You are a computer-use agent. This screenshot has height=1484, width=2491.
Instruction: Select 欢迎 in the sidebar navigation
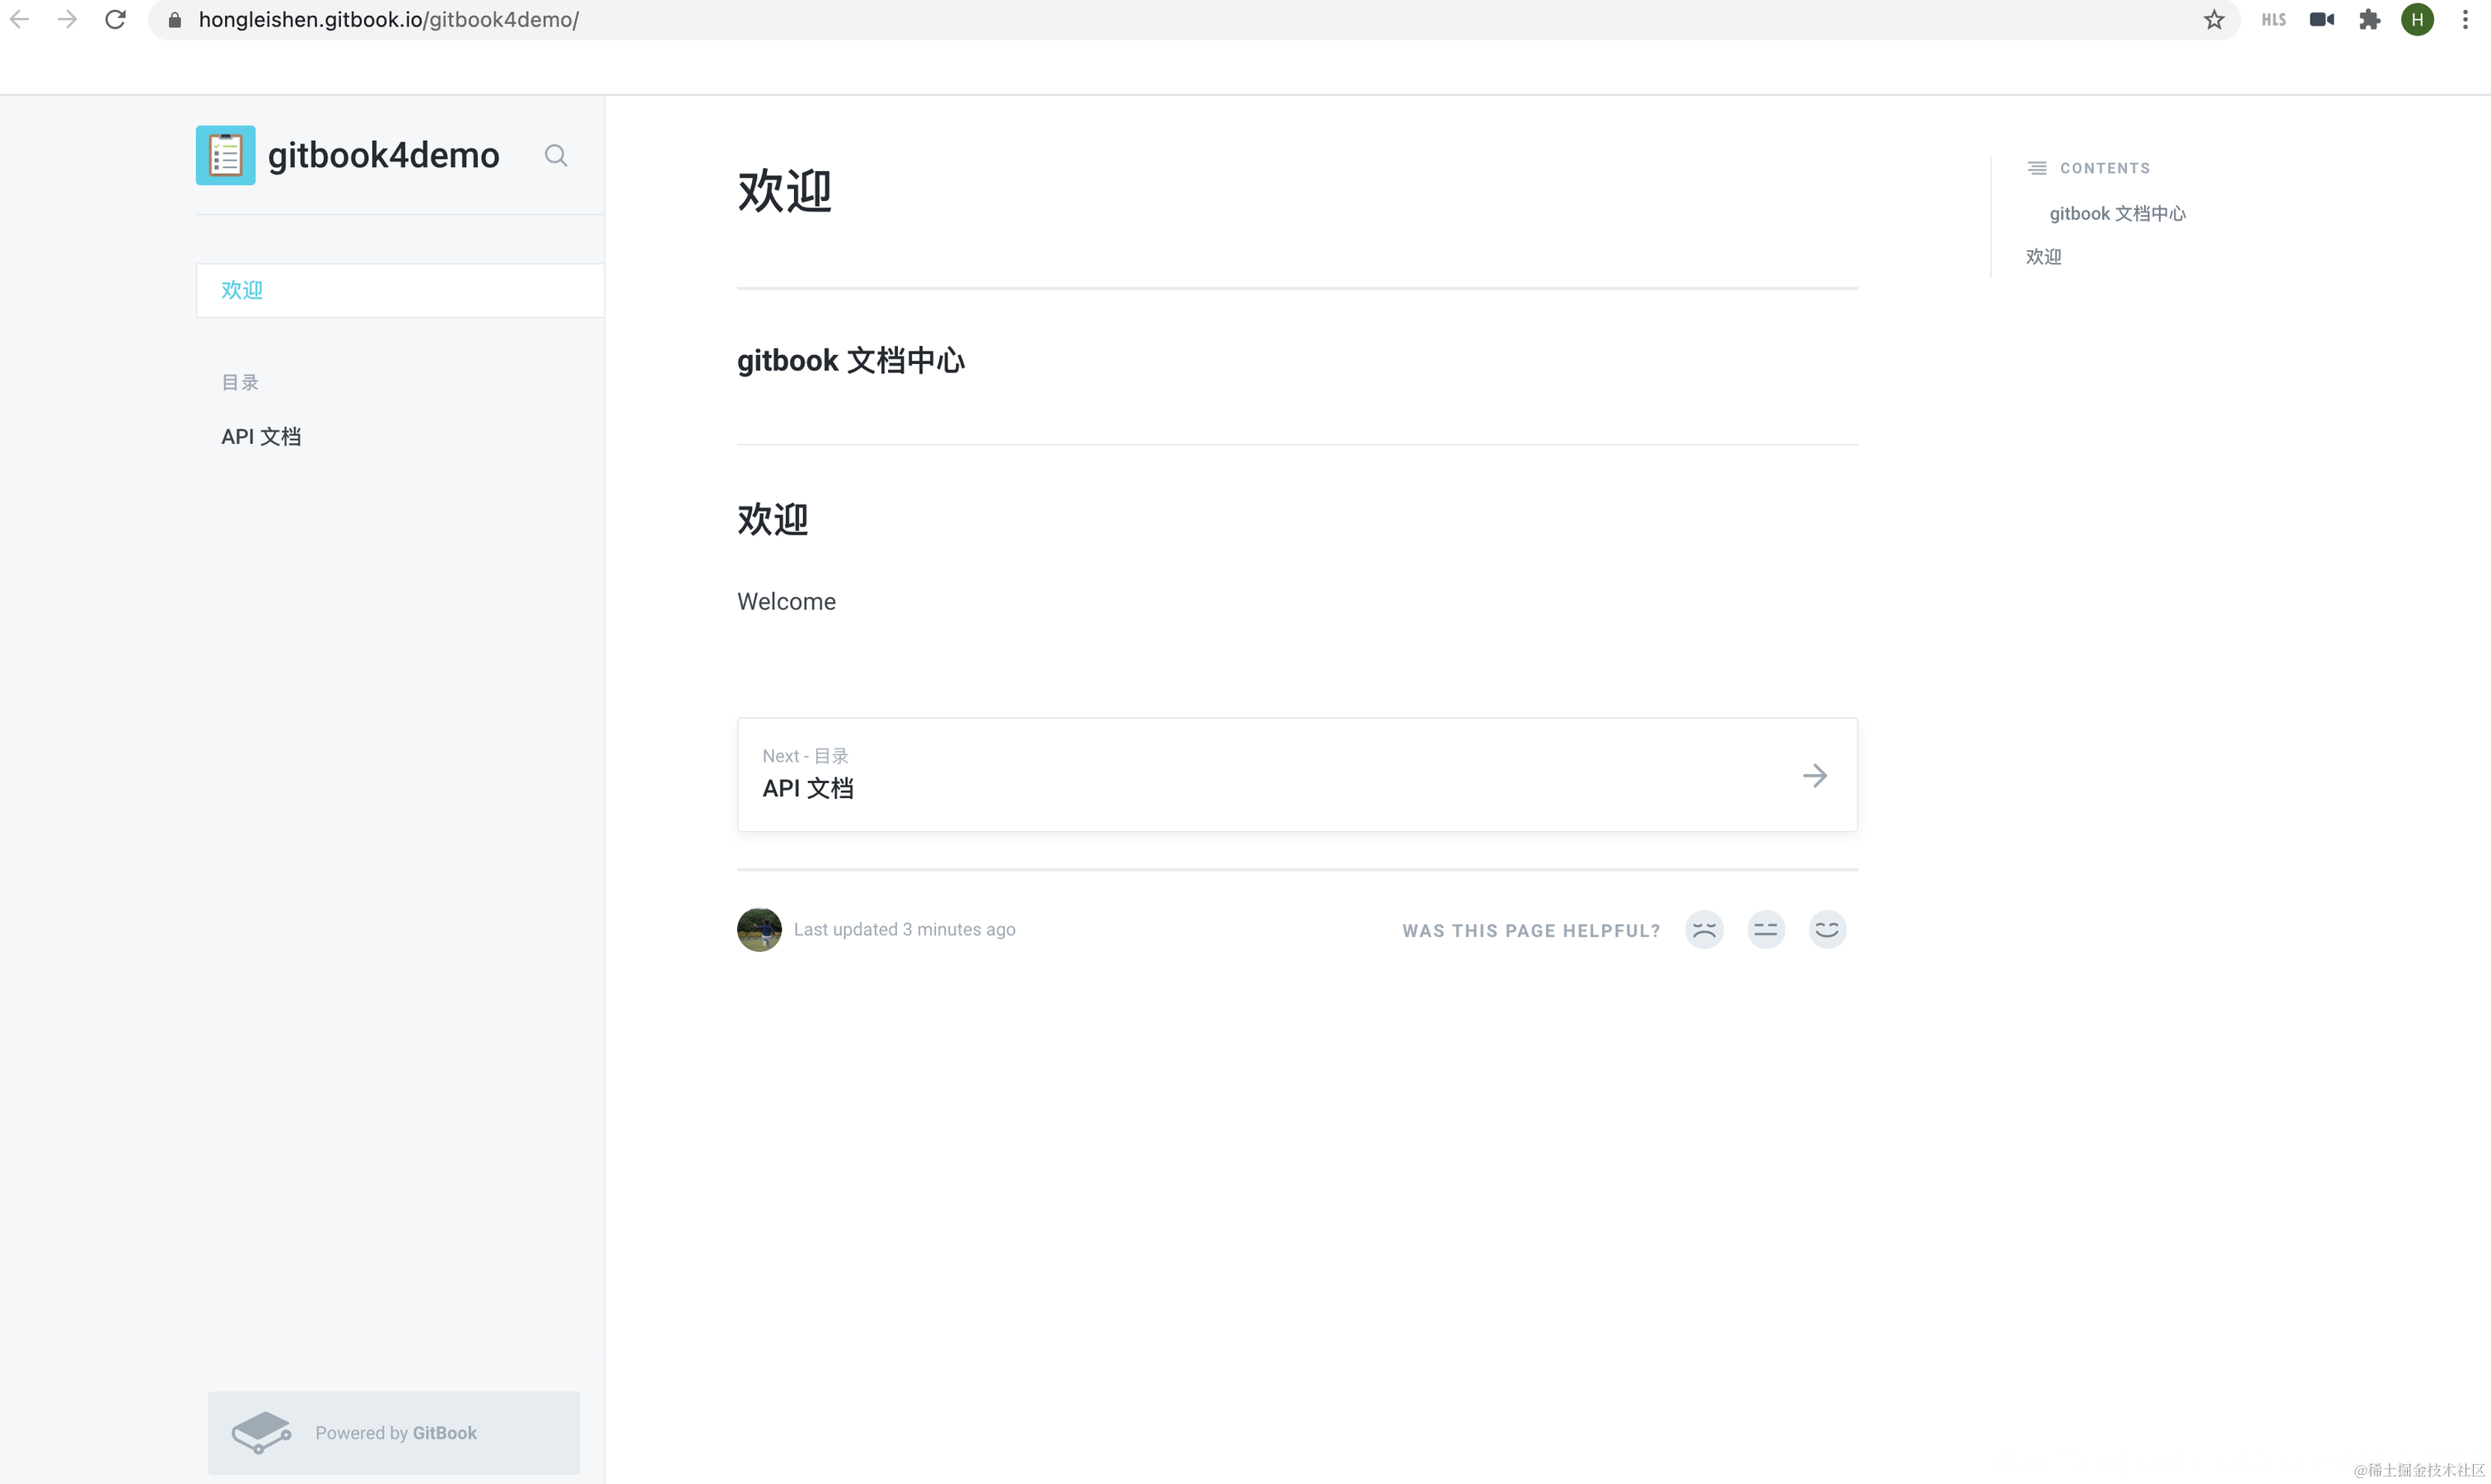pos(241,290)
